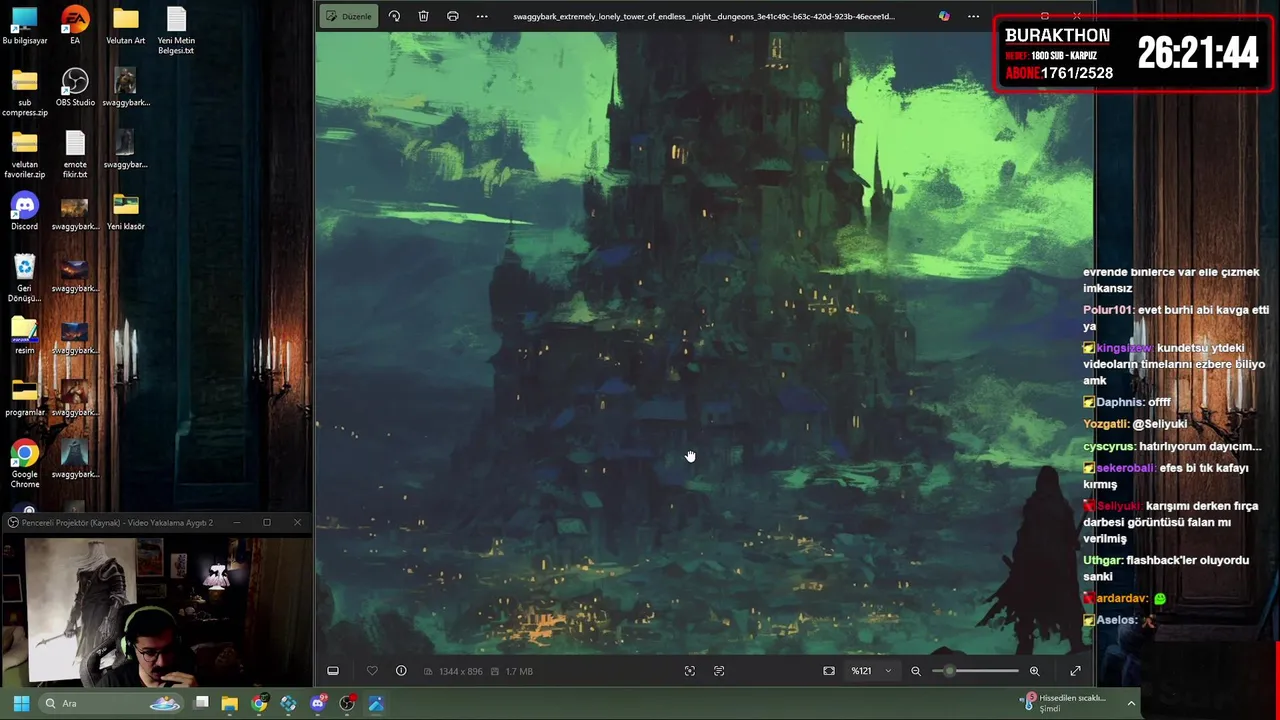Select velutan favoriler.zip on desktop
1280x720 pixels.
click(x=25, y=155)
